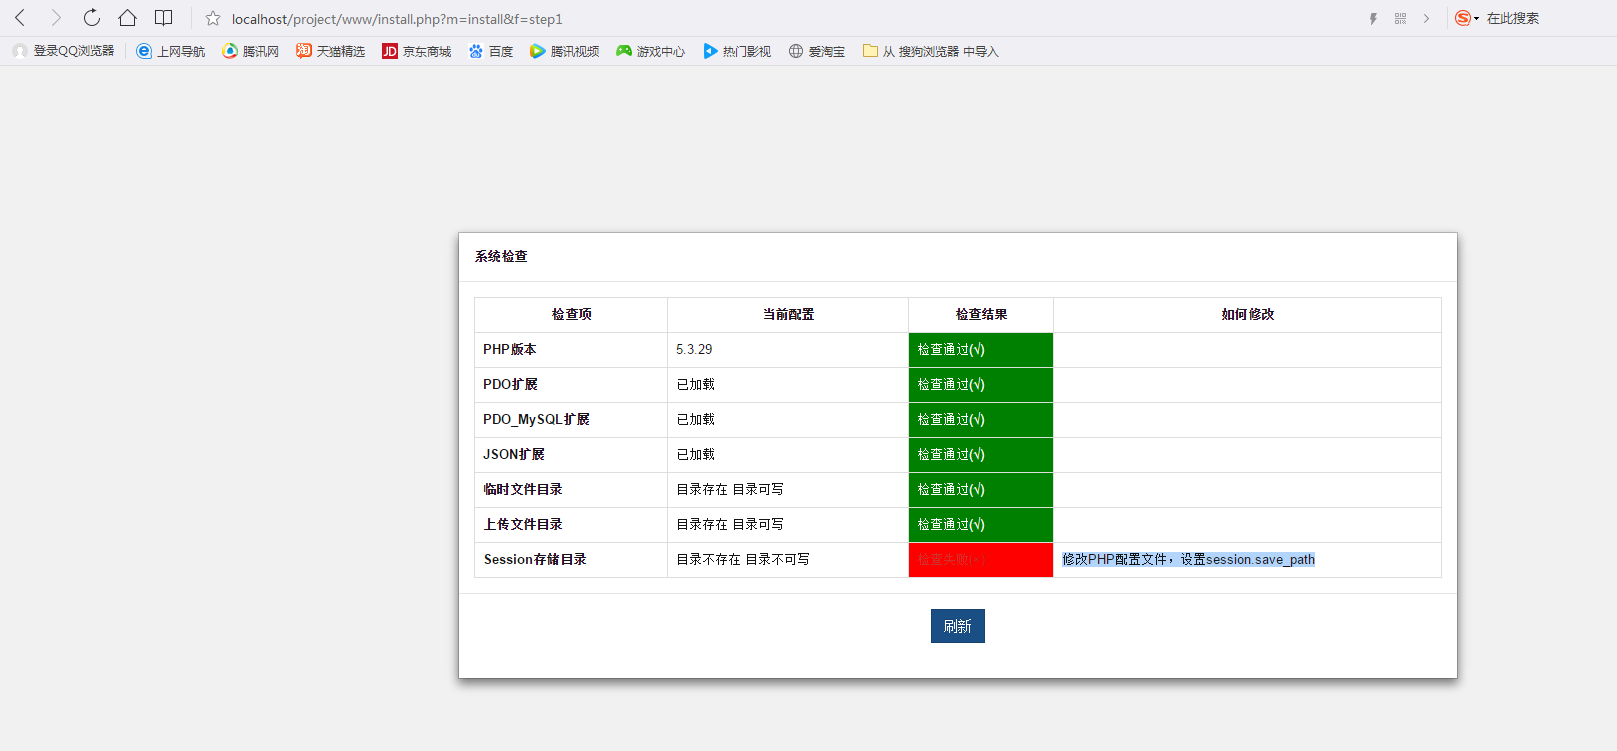The width and height of the screenshot is (1617, 751).
Task: Open the QR code icon in address bar
Action: tap(1400, 19)
